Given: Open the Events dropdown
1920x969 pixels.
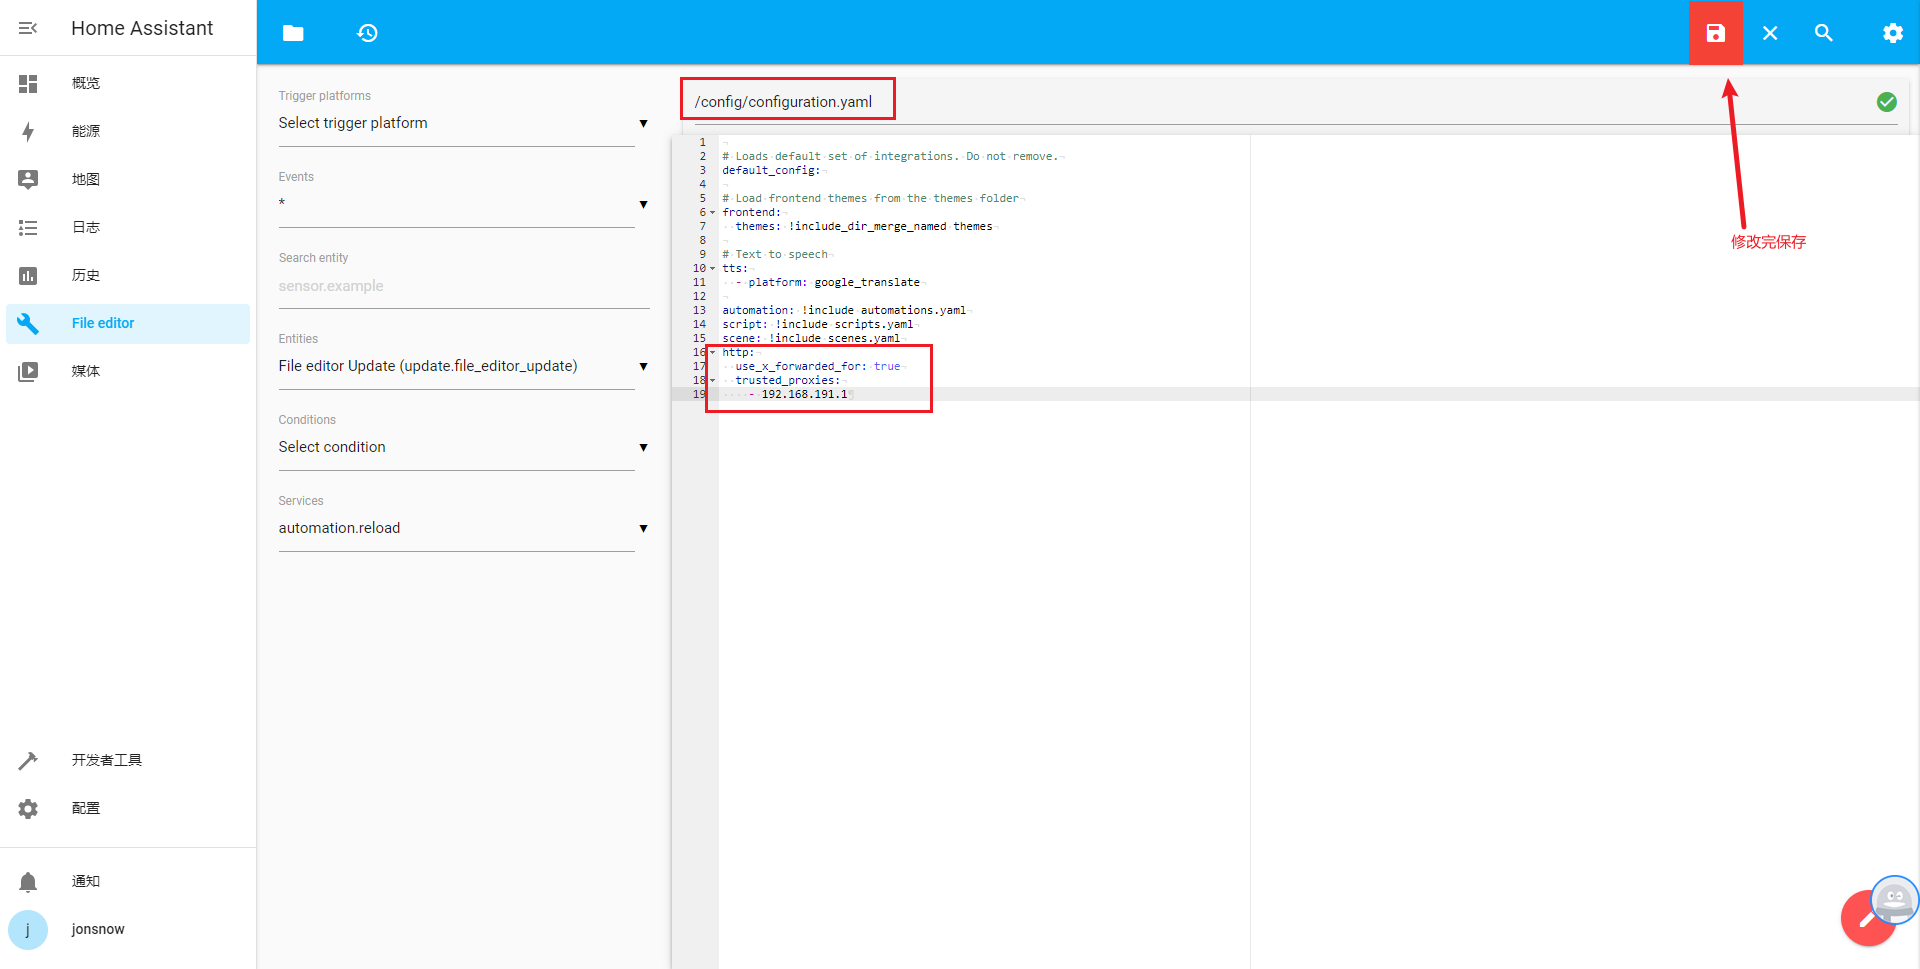Looking at the screenshot, I should [x=462, y=204].
